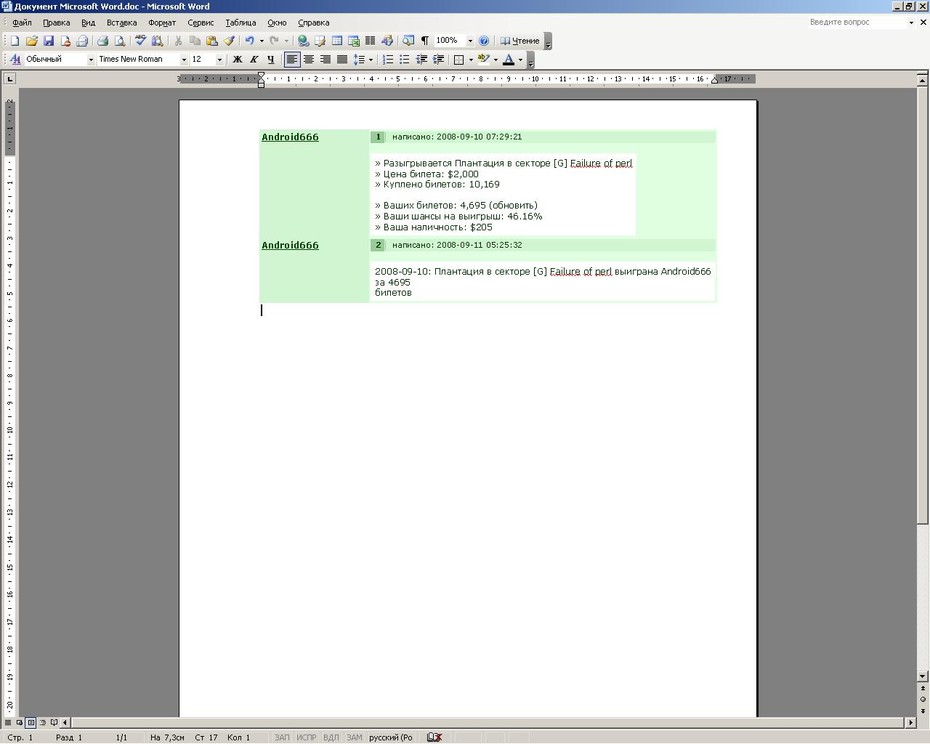Open the font size 12 dropdown

pos(219,59)
